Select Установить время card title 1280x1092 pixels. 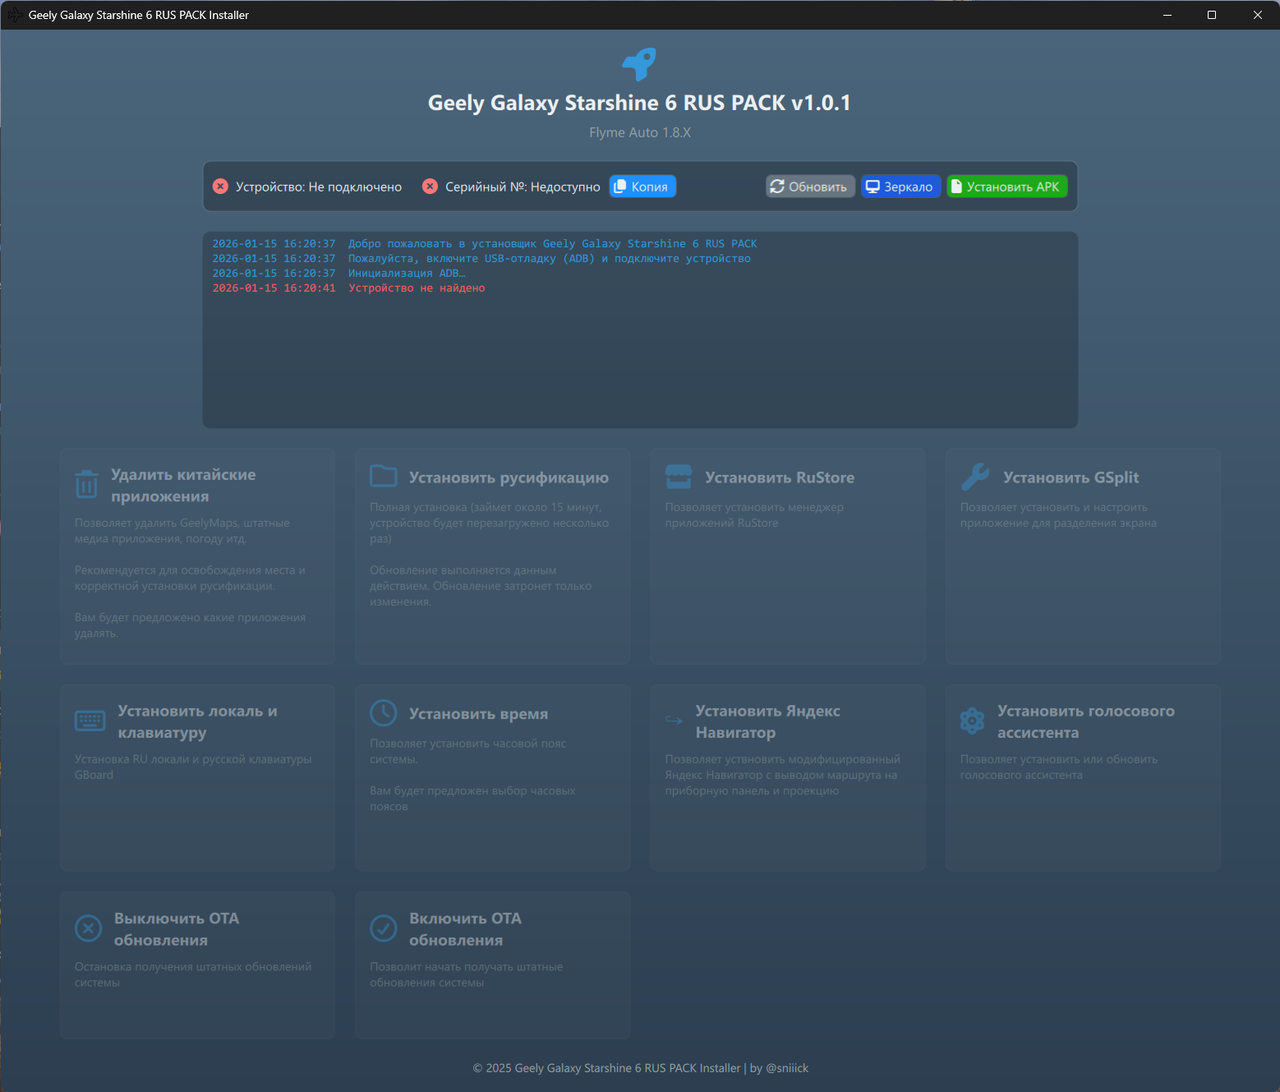478,714
